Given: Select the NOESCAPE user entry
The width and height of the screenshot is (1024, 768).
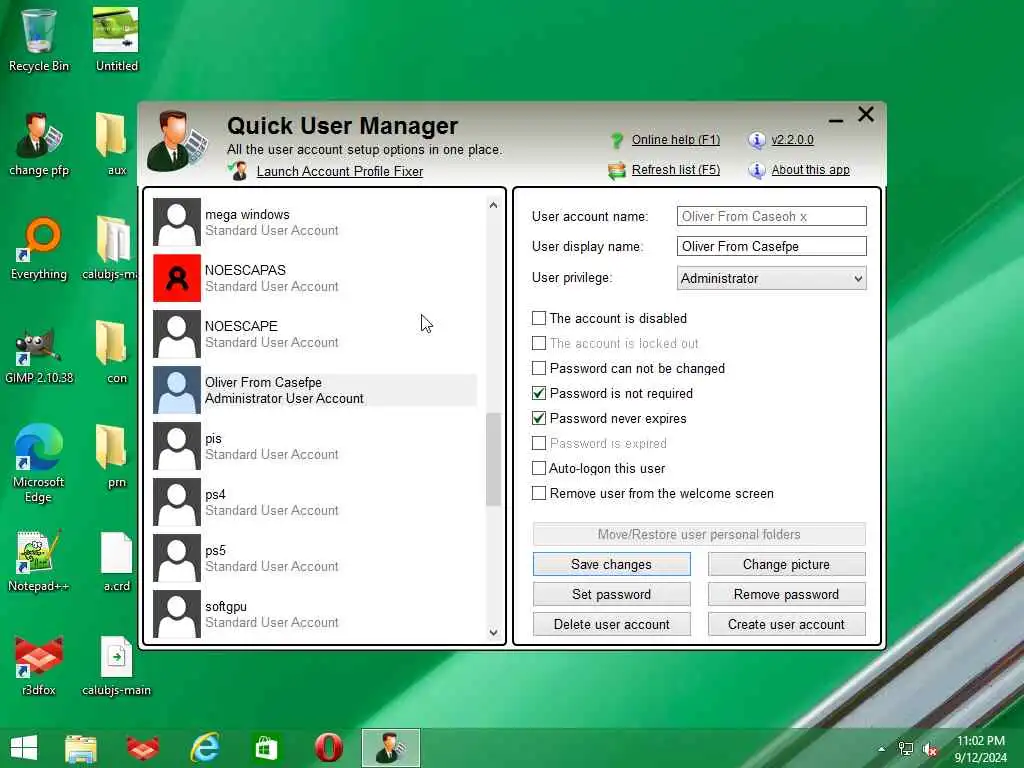Looking at the screenshot, I should point(315,334).
